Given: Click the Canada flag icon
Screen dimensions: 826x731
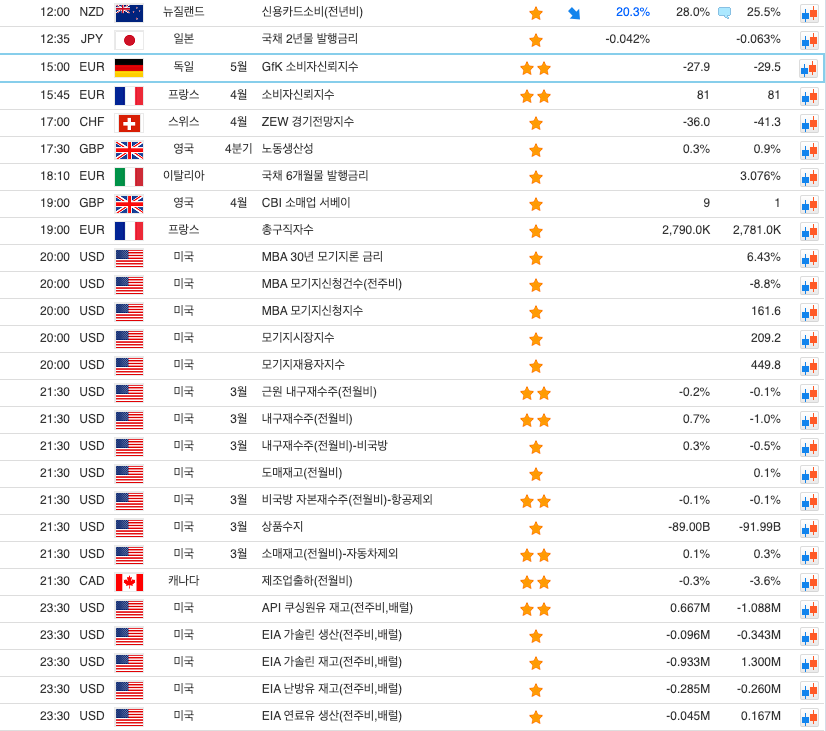Looking at the screenshot, I should [x=129, y=582].
